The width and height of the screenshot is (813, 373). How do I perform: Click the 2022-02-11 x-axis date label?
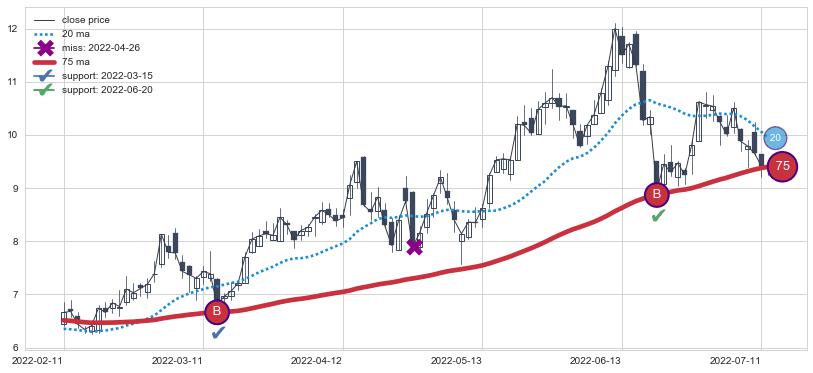pyautogui.click(x=37, y=360)
